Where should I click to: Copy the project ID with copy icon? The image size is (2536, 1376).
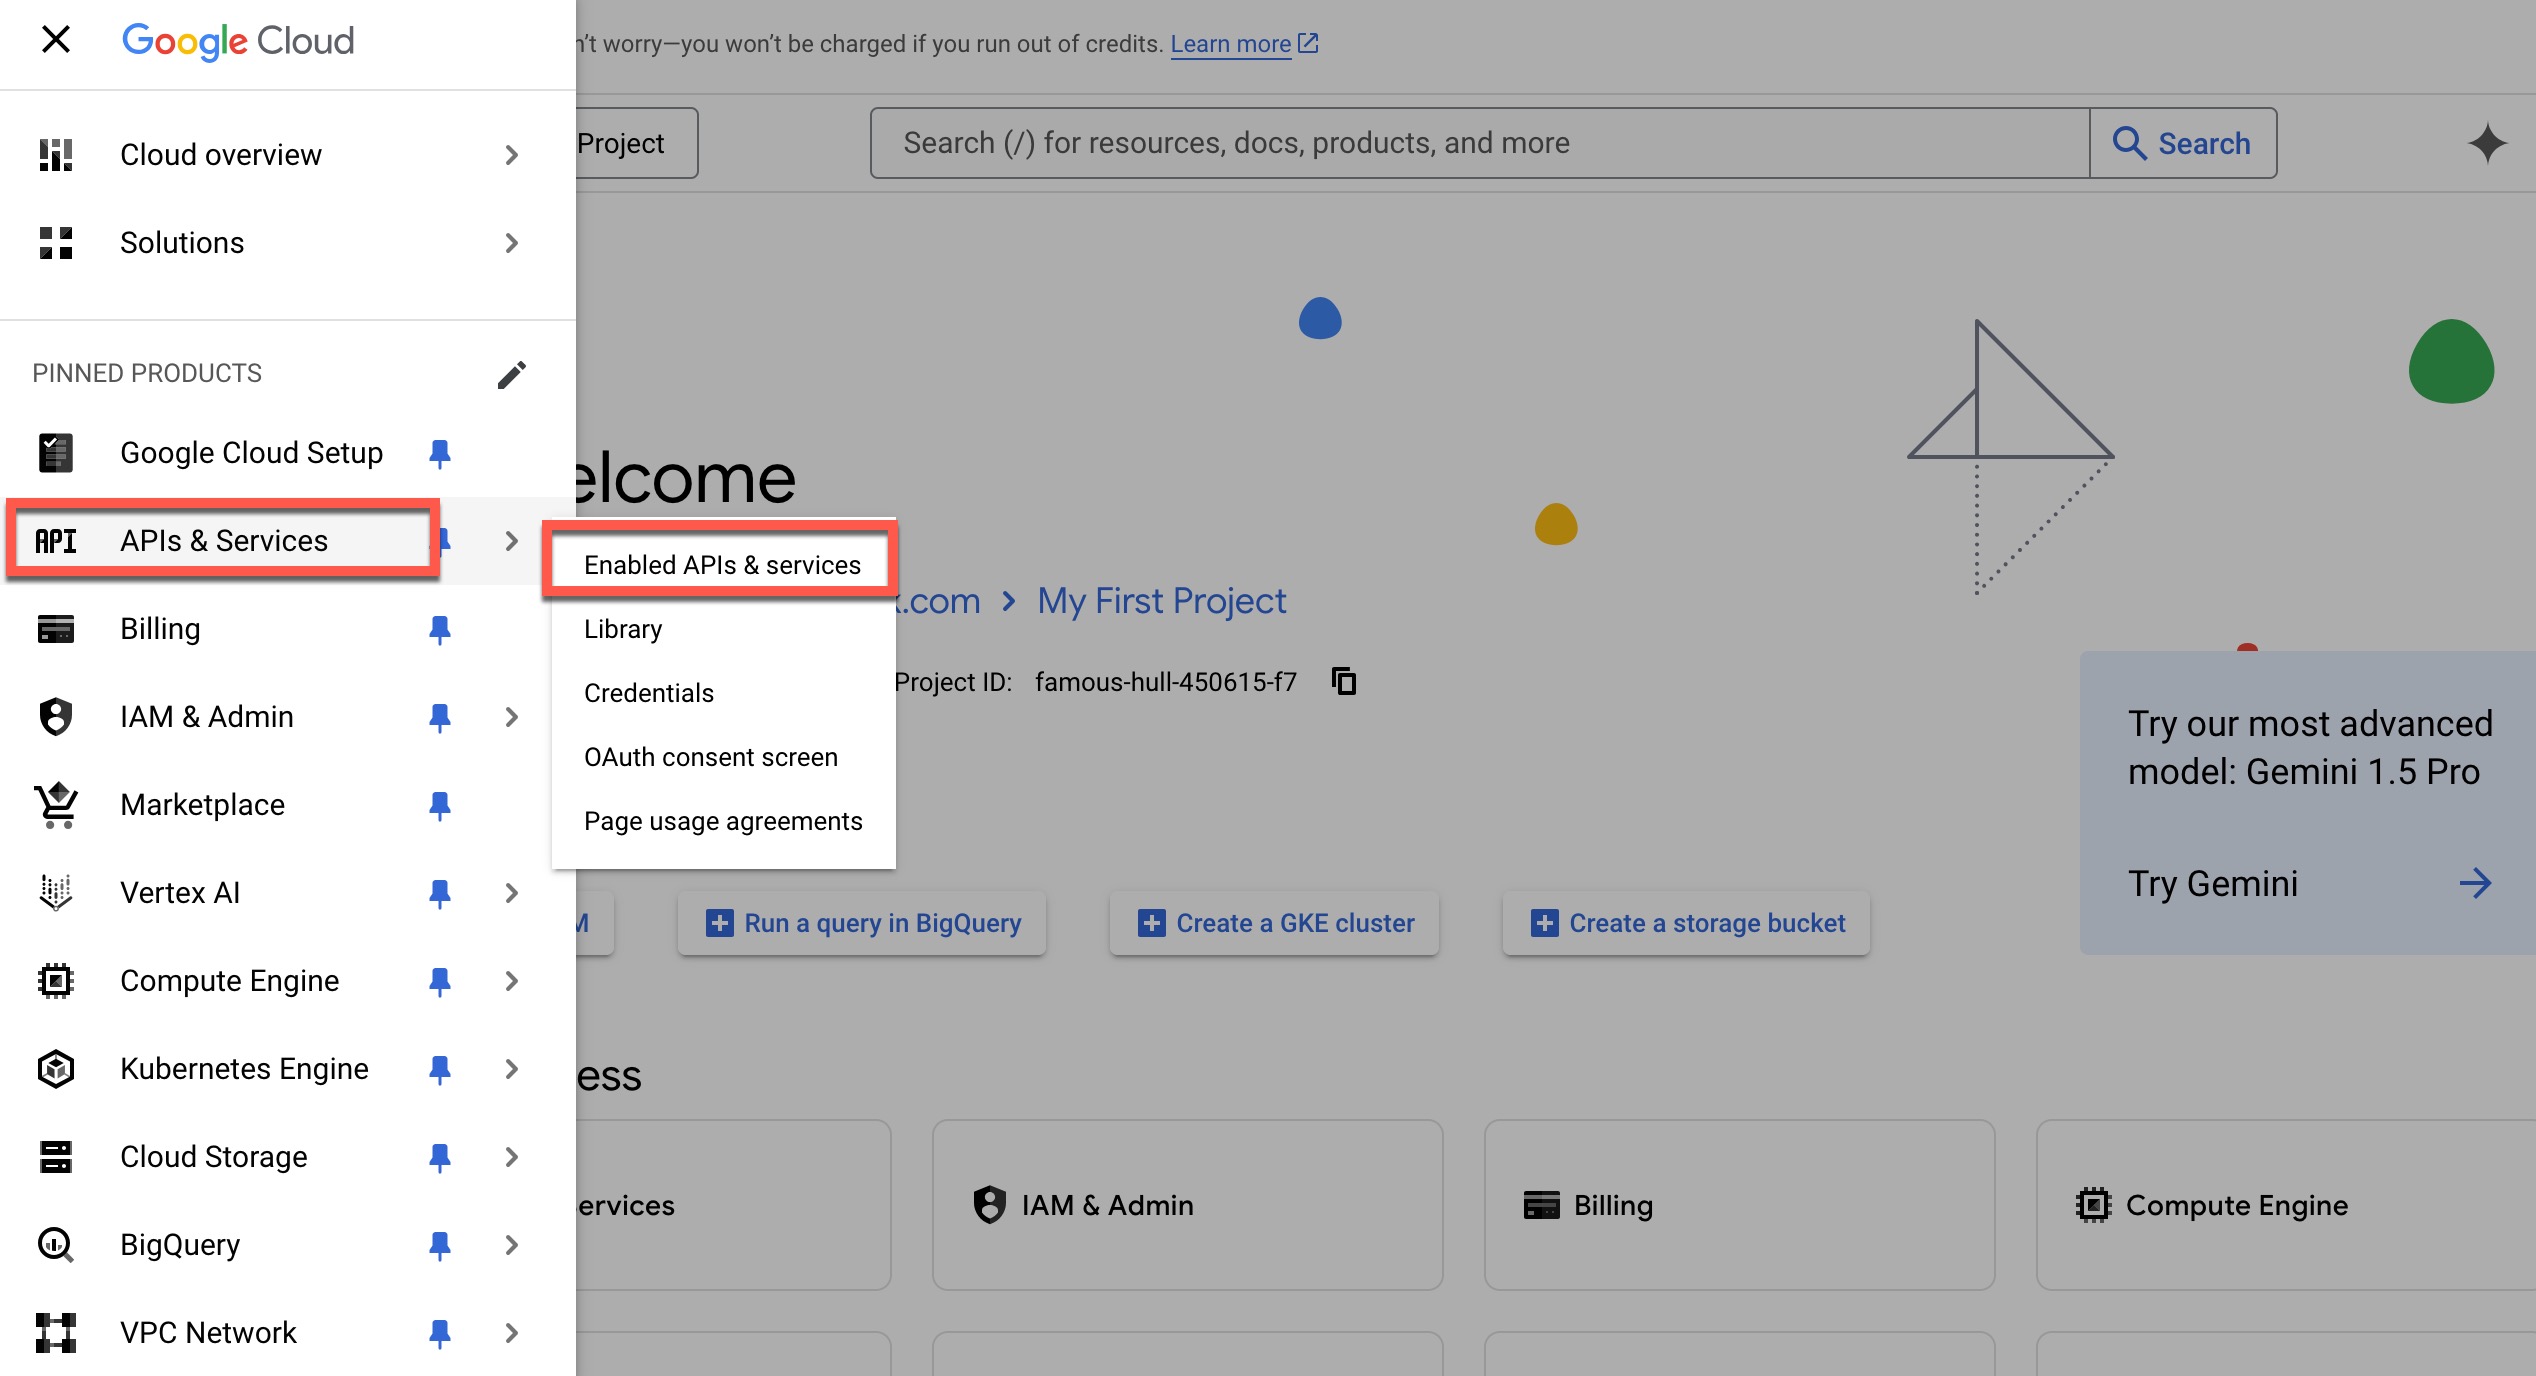tap(1344, 681)
